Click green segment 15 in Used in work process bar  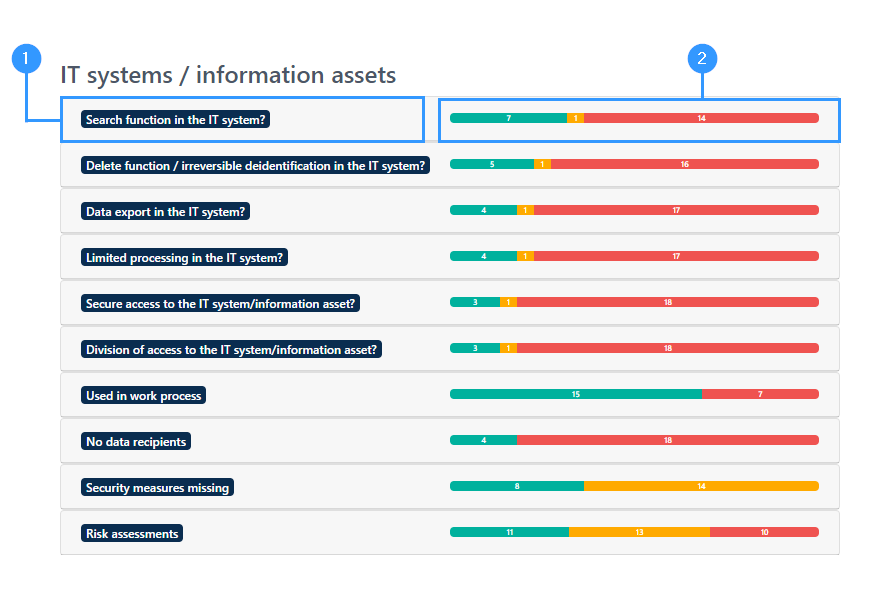(576, 395)
